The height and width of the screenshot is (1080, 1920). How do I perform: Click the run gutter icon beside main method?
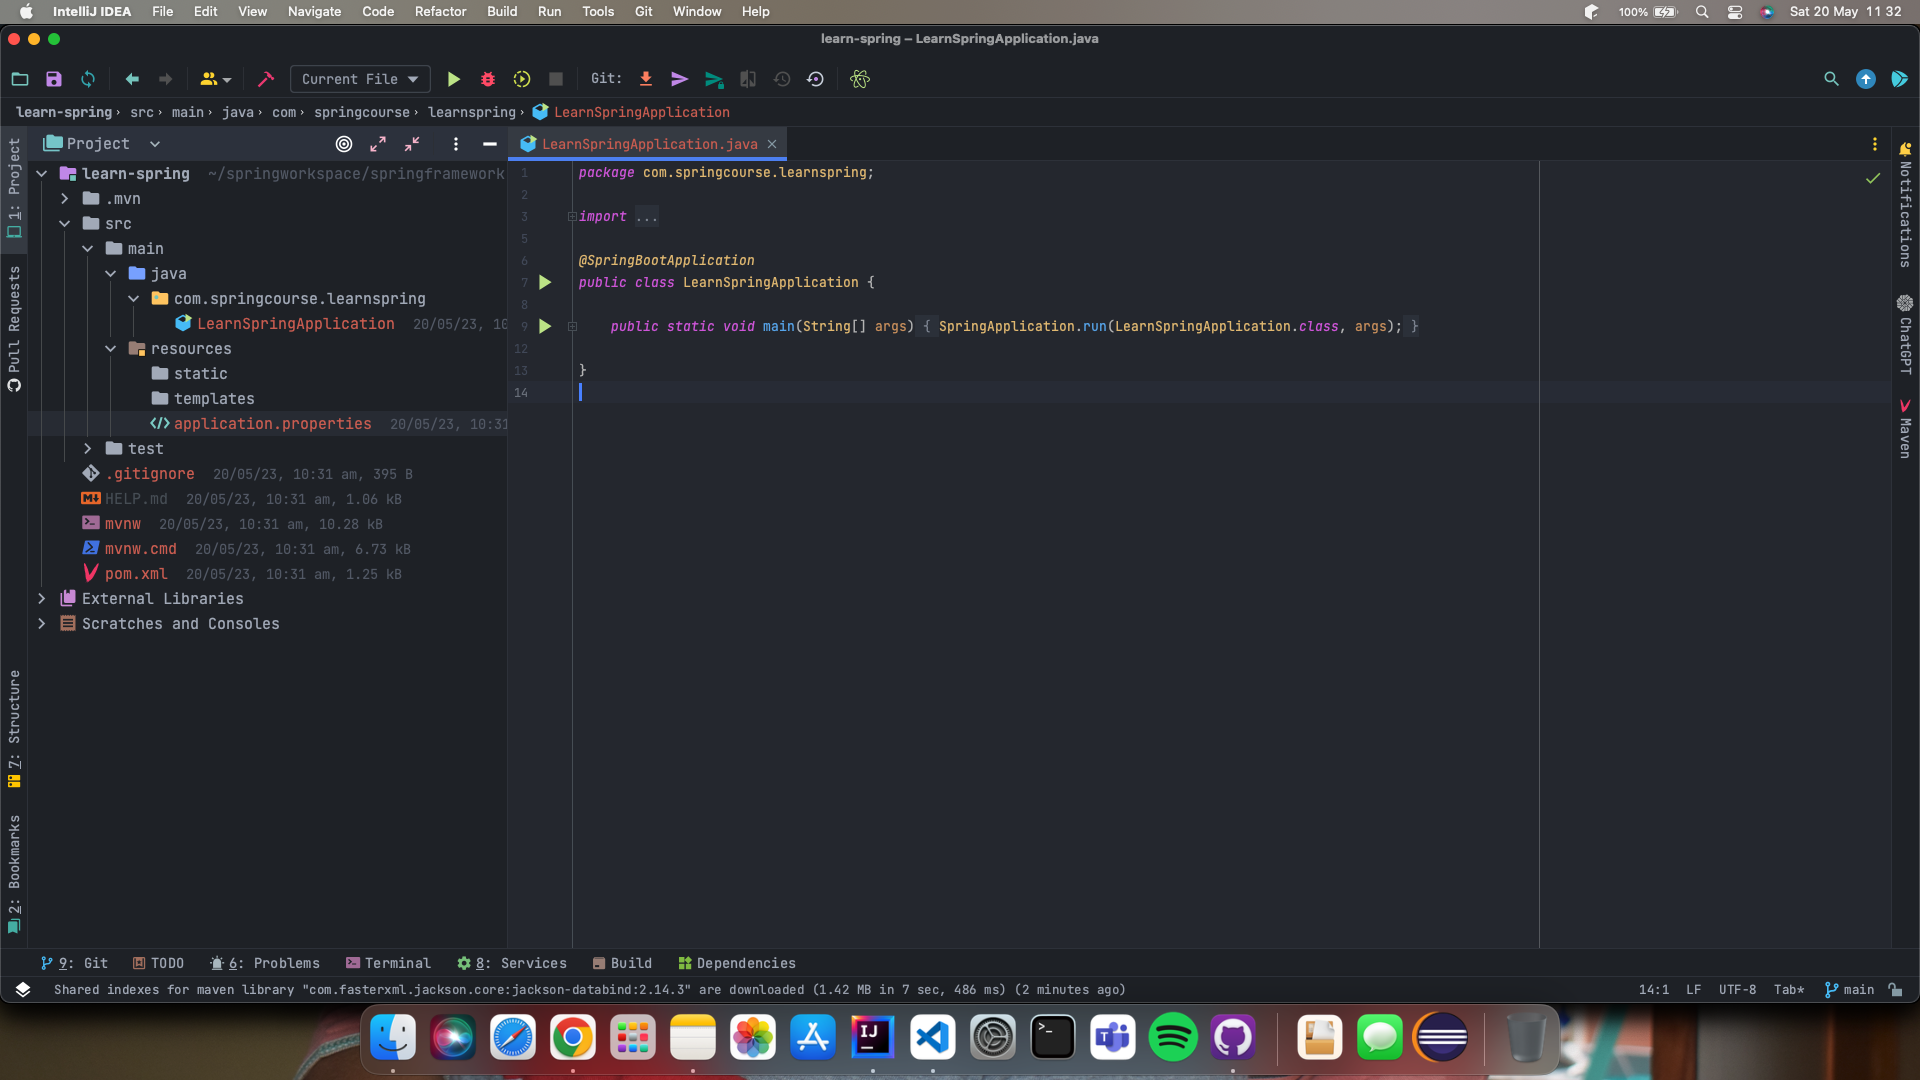[545, 326]
